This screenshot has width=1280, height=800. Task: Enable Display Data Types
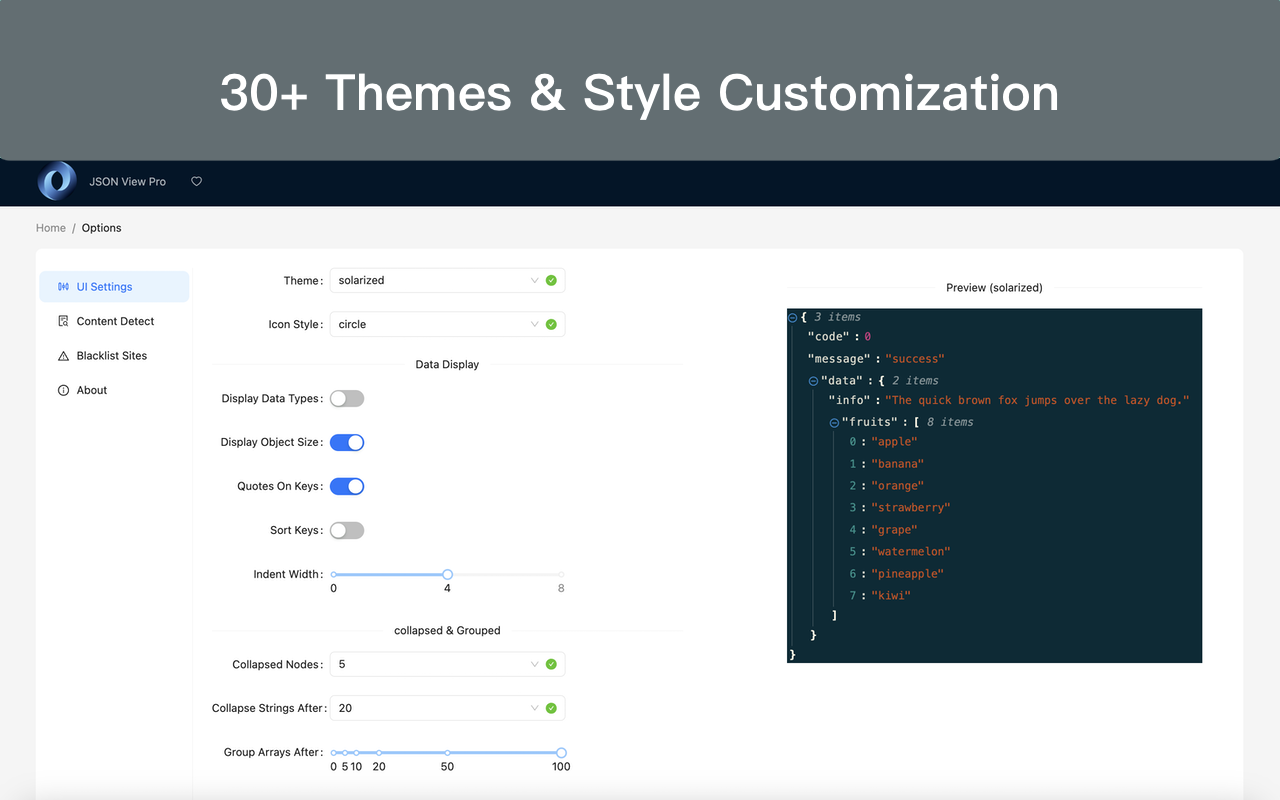point(347,398)
